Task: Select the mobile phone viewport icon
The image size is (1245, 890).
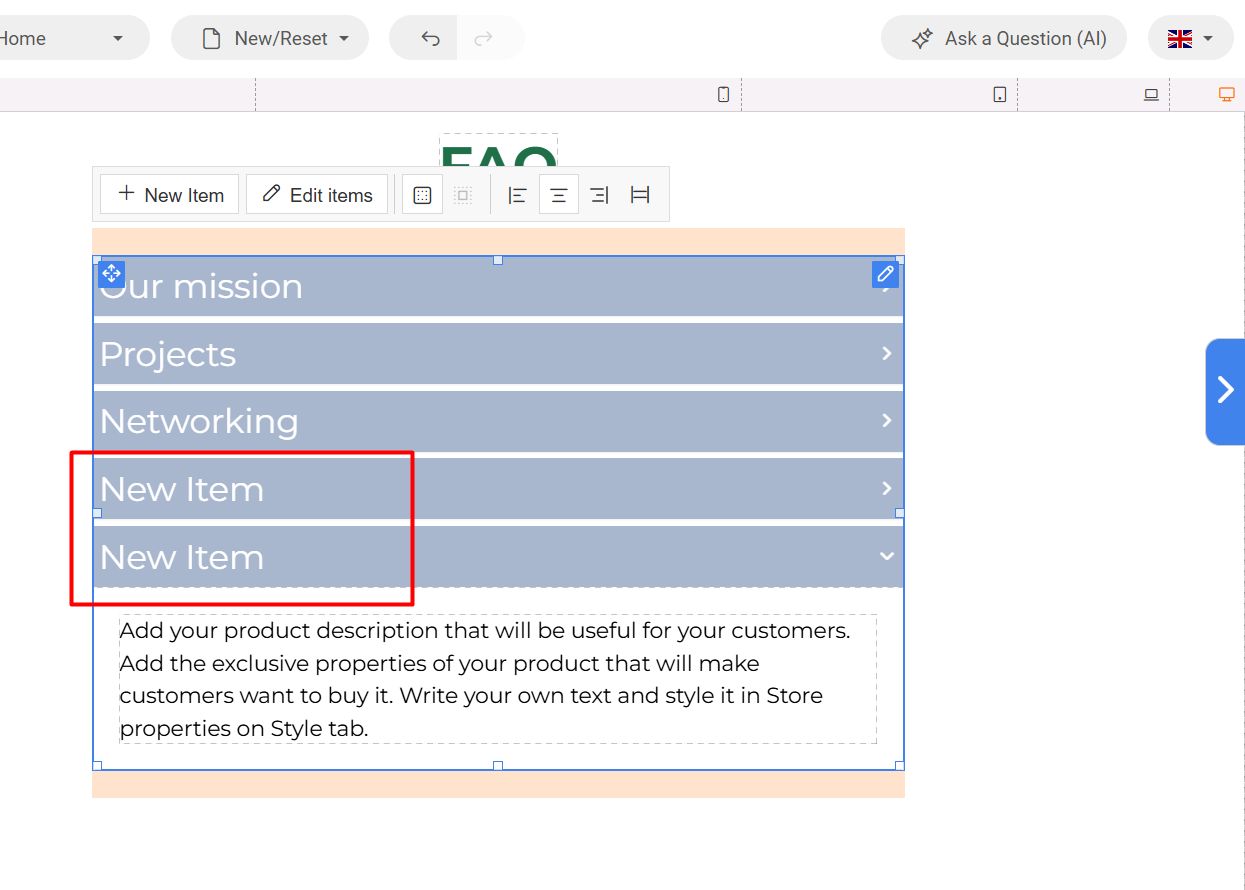Action: pyautogui.click(x=723, y=95)
